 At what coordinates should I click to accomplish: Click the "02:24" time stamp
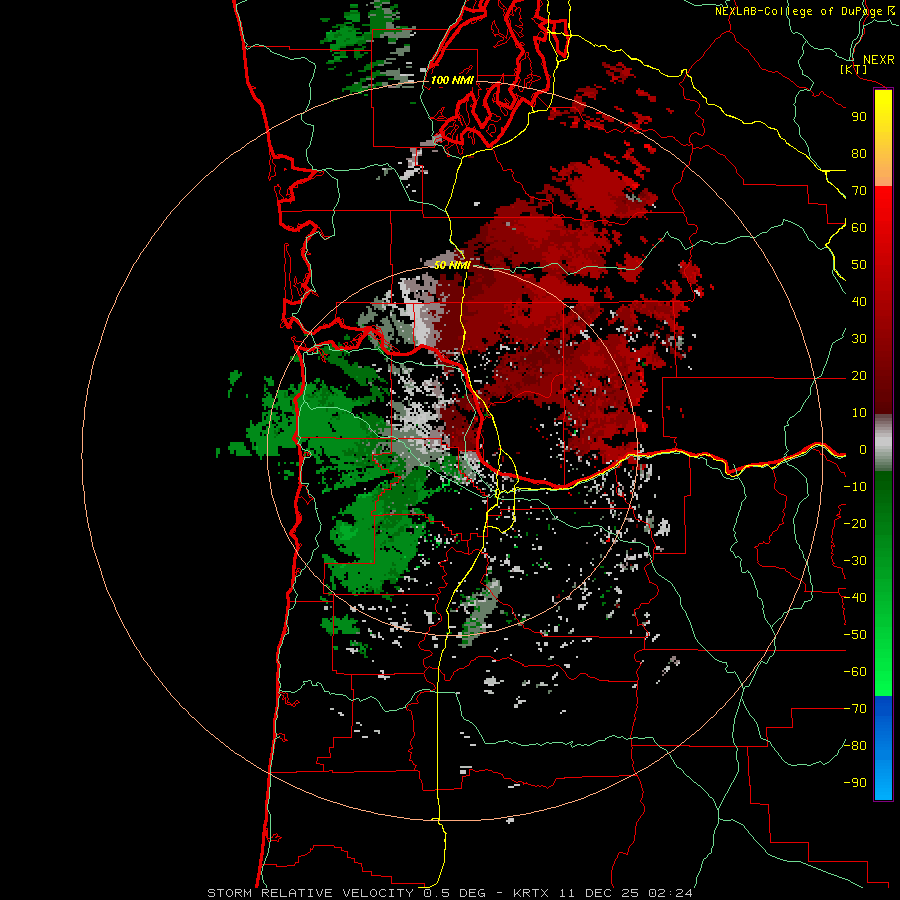[670, 893]
